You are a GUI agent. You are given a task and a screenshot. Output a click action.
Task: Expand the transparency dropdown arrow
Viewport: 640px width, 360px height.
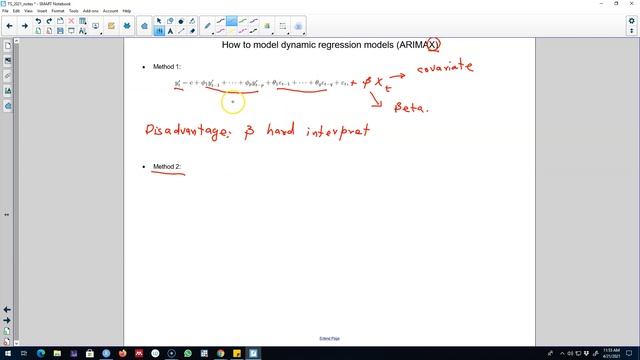pyautogui.click(x=304, y=33)
